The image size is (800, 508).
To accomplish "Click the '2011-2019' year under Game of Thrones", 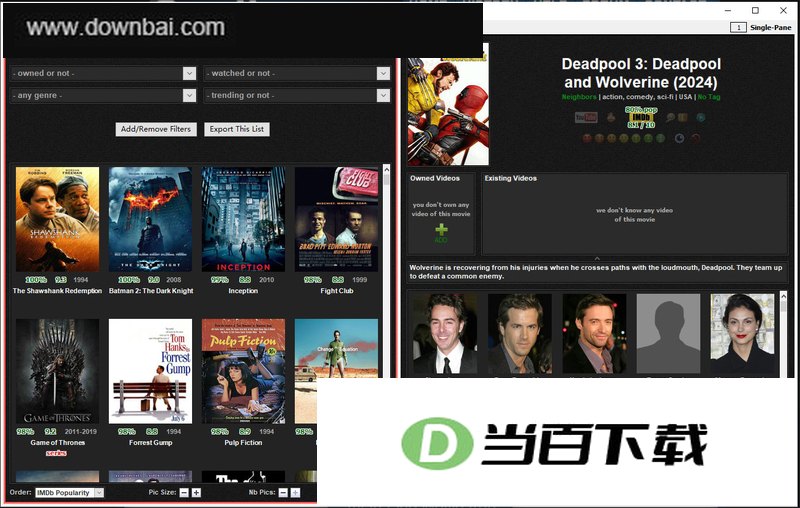I will point(81,431).
